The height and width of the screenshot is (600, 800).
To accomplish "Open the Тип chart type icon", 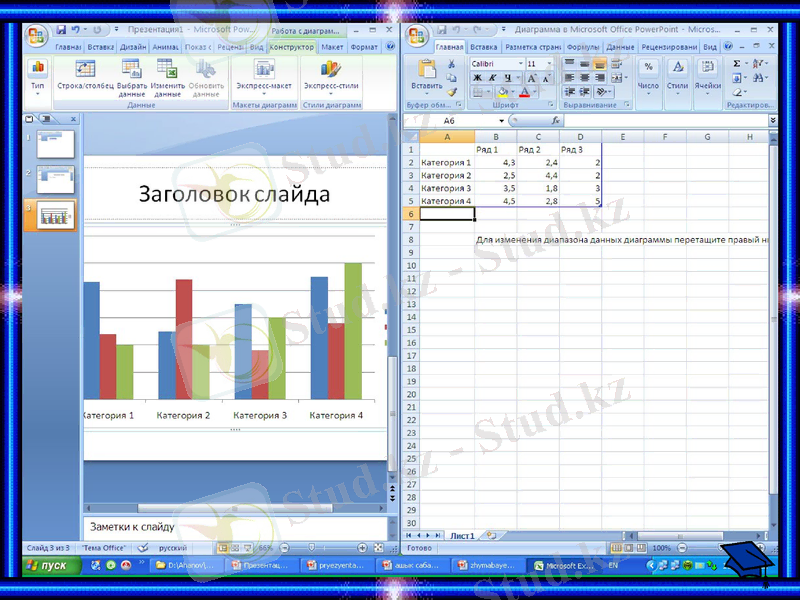I will point(37,70).
